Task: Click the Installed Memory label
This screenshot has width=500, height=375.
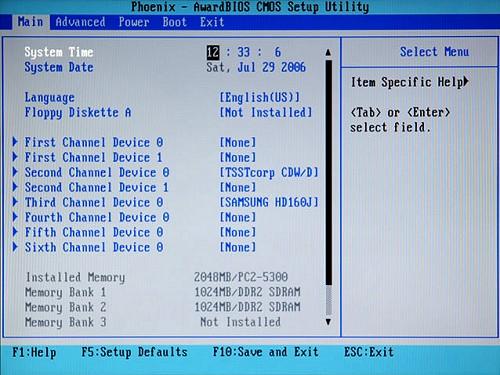Action: (75, 277)
